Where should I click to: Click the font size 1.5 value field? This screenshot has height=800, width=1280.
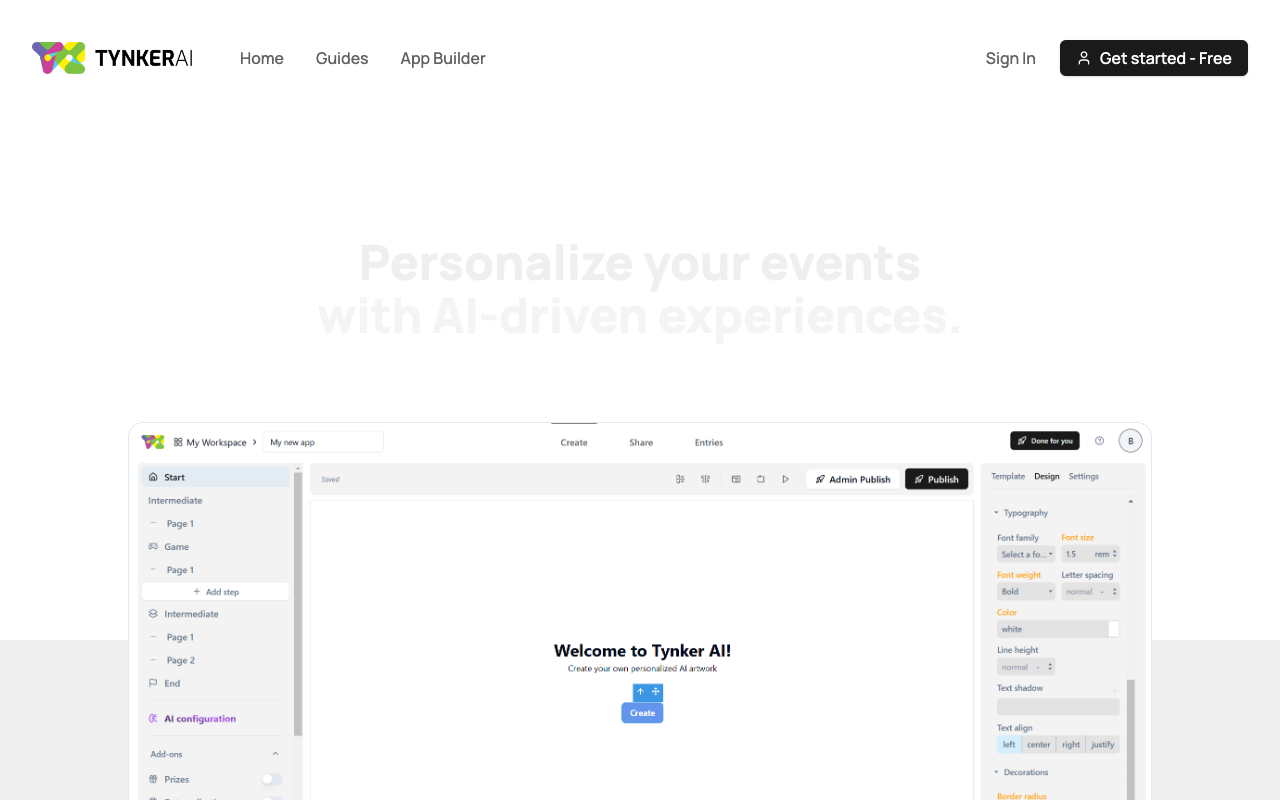(x=1077, y=554)
